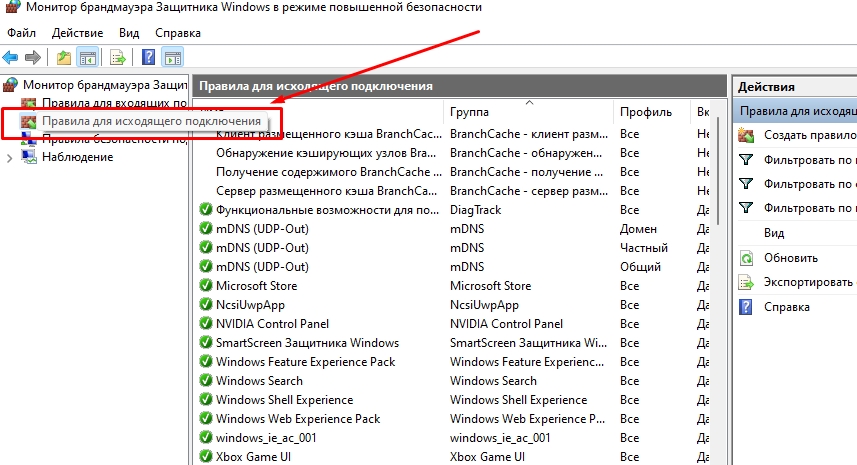This screenshot has width=857, height=465.
Task: Open help via toolbar question mark icon
Action: (148, 57)
